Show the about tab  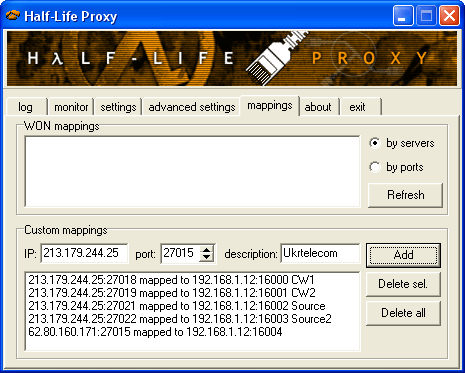coord(318,107)
